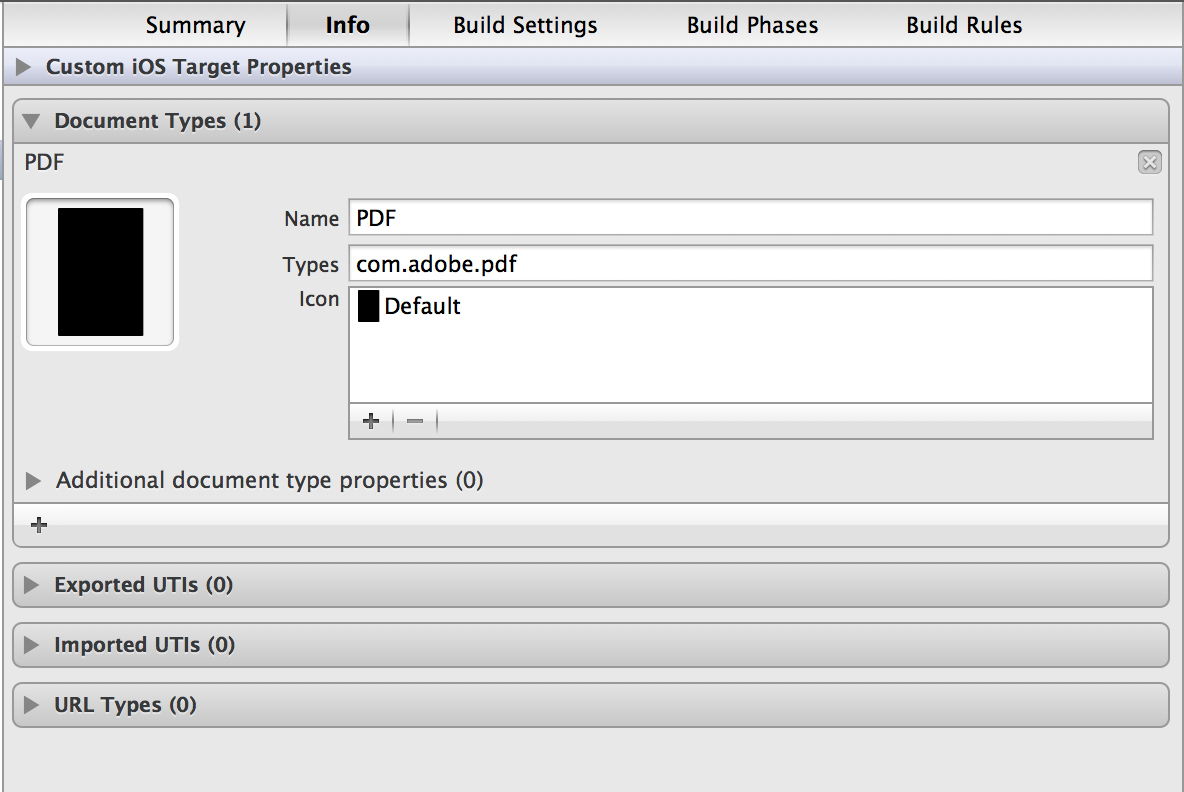This screenshot has width=1184, height=792.
Task: Collapse the Document Types section
Action: click(32, 121)
